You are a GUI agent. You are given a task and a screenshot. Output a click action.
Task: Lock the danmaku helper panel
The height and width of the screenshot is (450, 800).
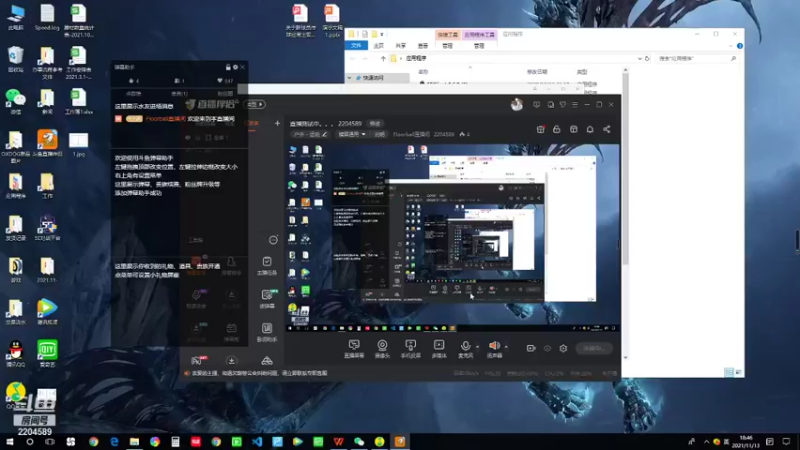pyautogui.click(x=228, y=67)
